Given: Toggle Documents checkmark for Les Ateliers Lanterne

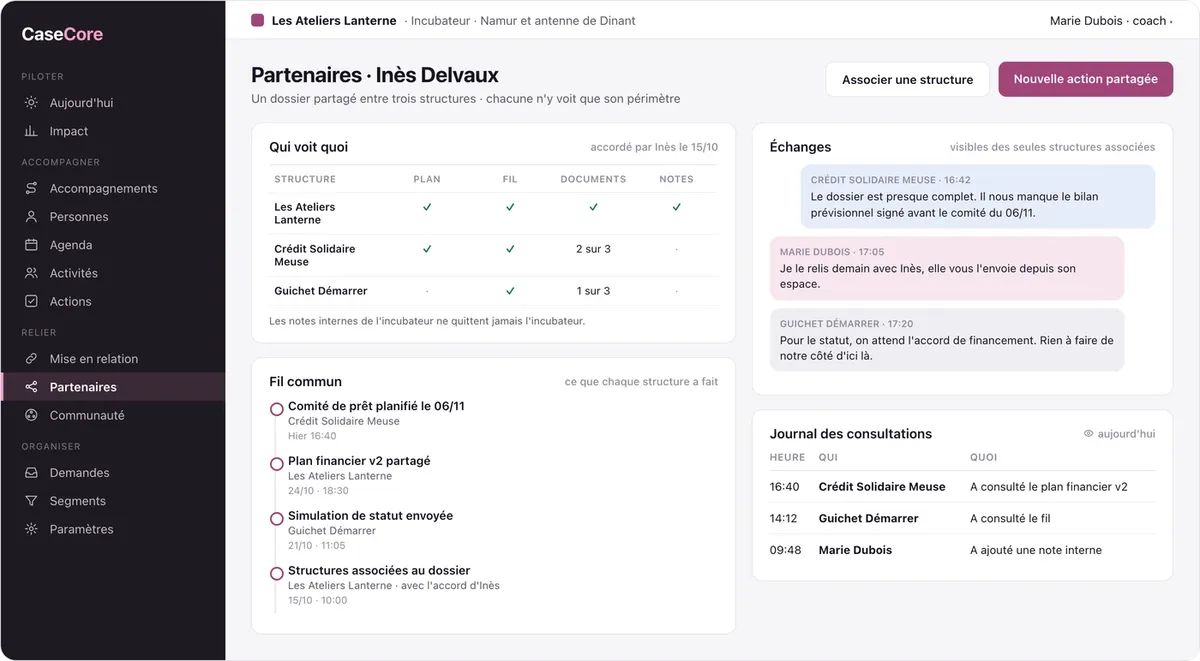Looking at the screenshot, I should [x=593, y=207].
